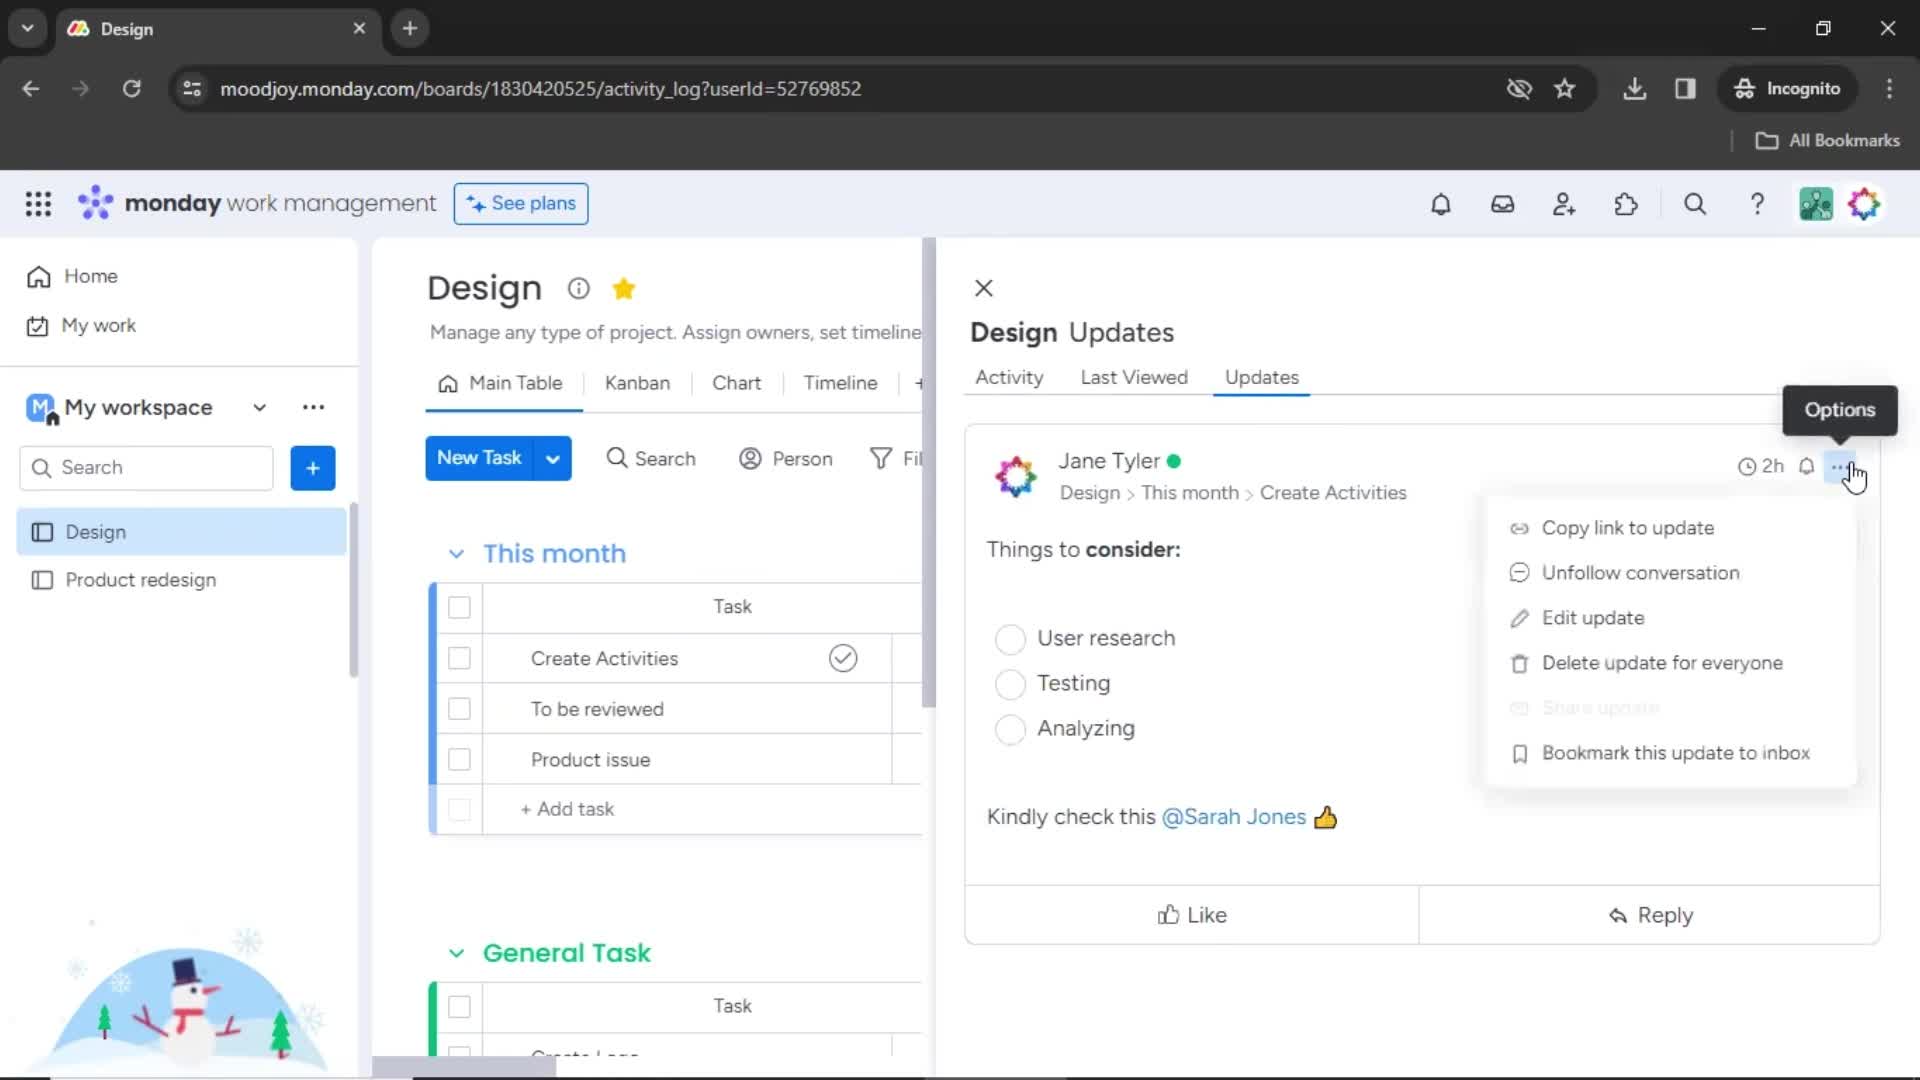Check the Create Activities row checkbox
This screenshot has height=1080, width=1920.
pyautogui.click(x=459, y=658)
